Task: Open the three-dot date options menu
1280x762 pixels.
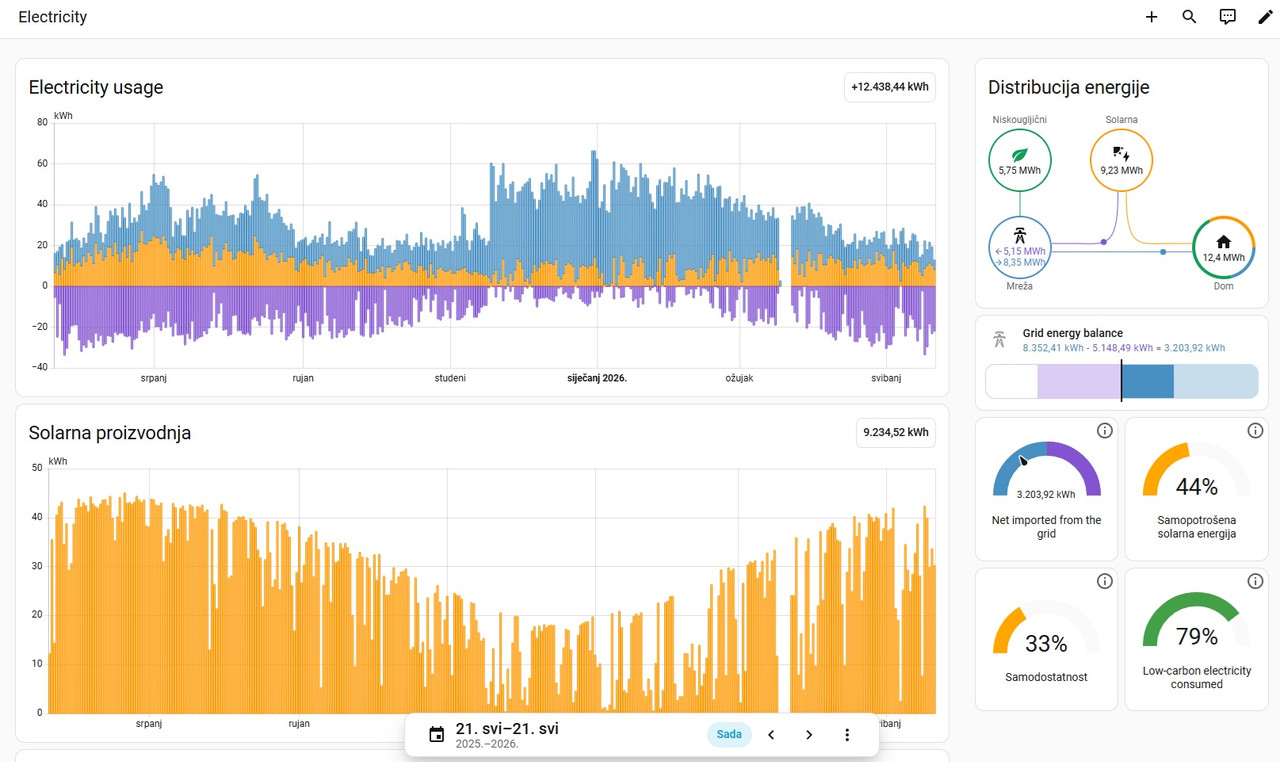Action: coord(847,735)
